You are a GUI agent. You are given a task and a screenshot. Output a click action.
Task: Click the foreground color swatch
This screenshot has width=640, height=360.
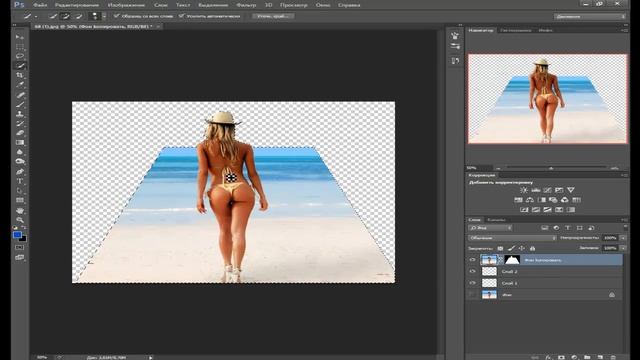[17, 235]
